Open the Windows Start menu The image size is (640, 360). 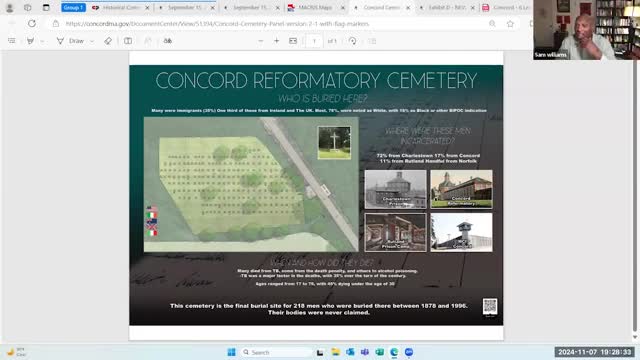231,352
